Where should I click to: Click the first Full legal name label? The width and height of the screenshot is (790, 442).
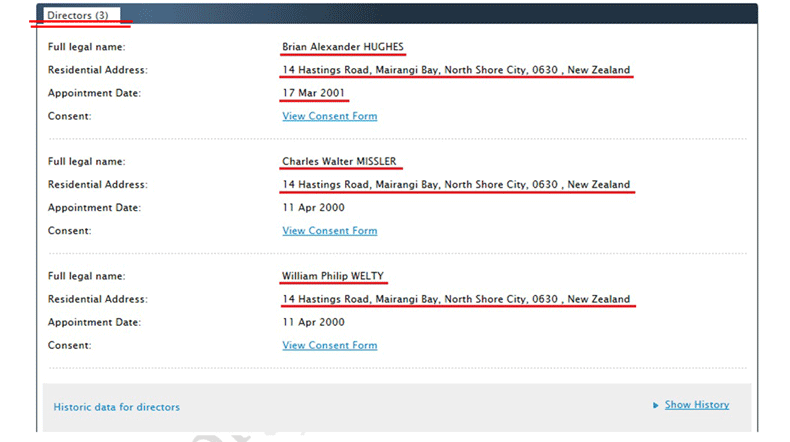87,47
